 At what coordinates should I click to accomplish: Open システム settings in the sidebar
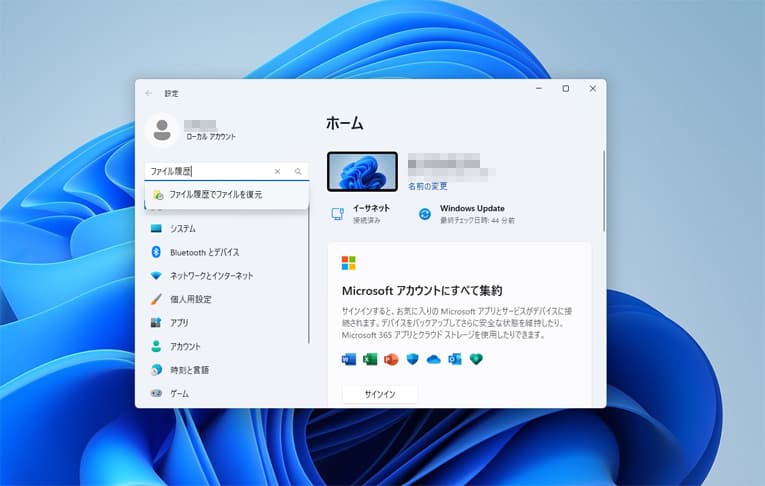click(x=182, y=228)
